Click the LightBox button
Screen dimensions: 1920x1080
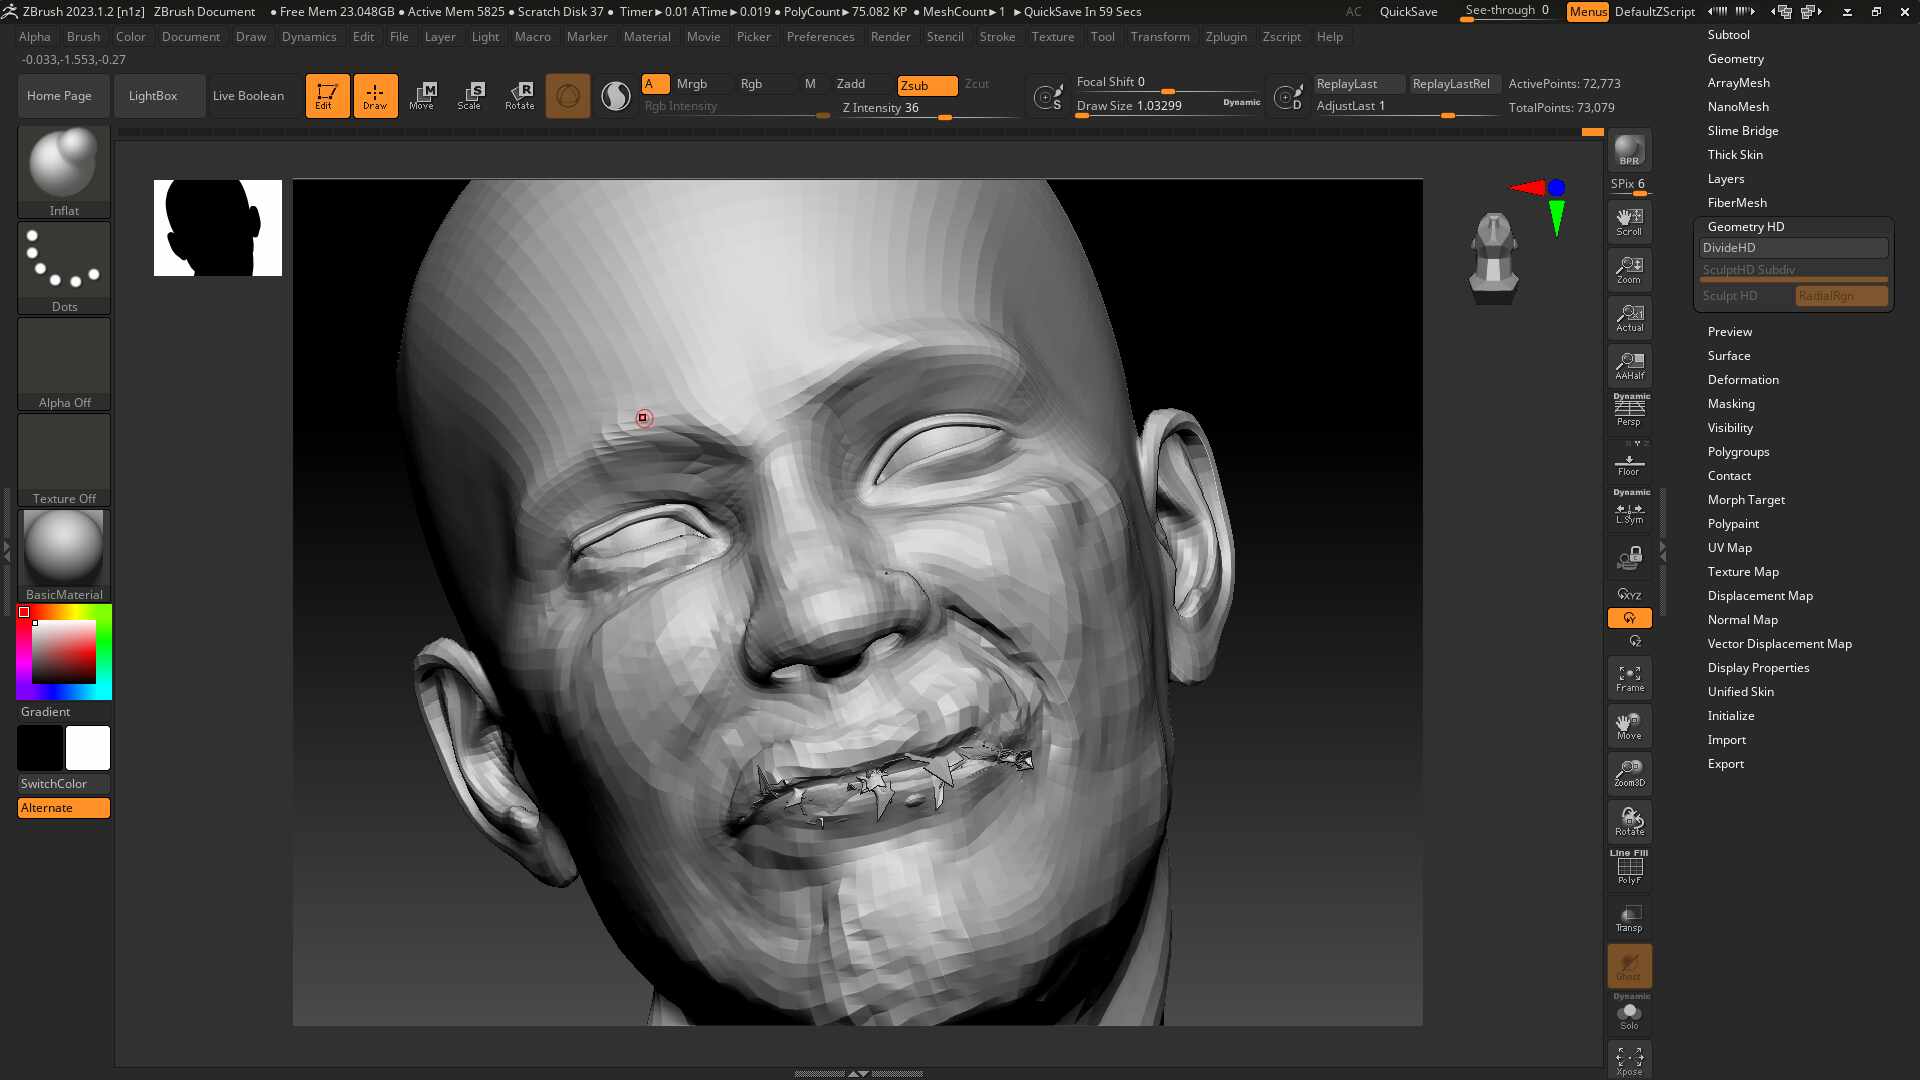click(153, 96)
